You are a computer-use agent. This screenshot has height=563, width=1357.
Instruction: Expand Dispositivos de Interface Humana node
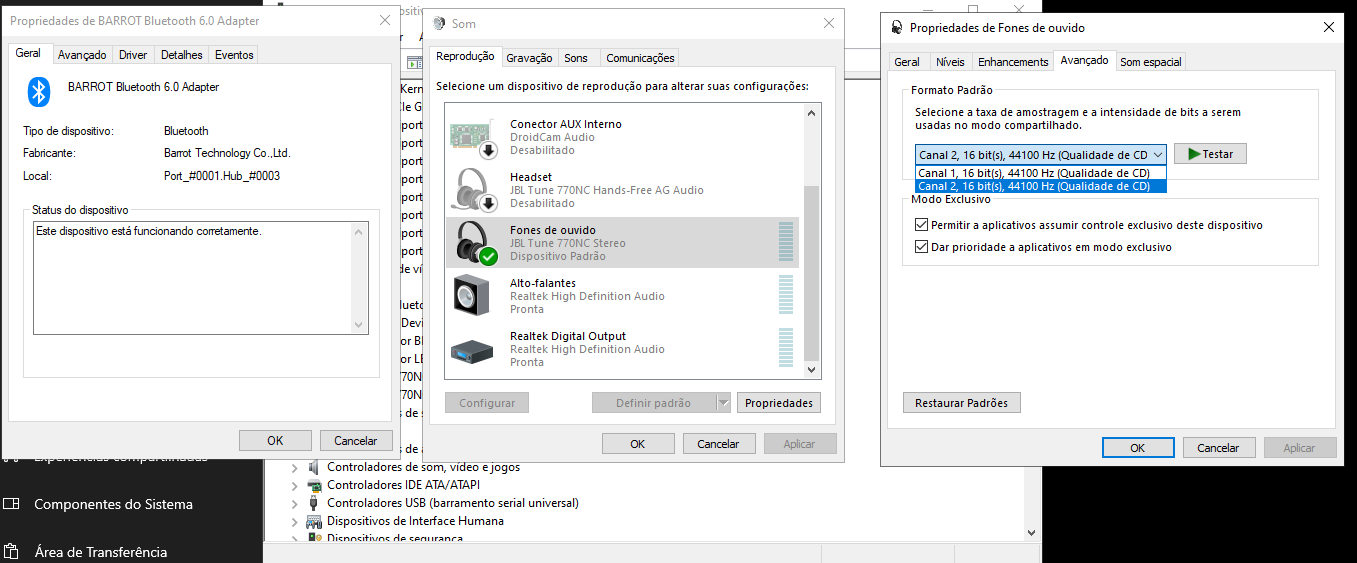pos(295,522)
